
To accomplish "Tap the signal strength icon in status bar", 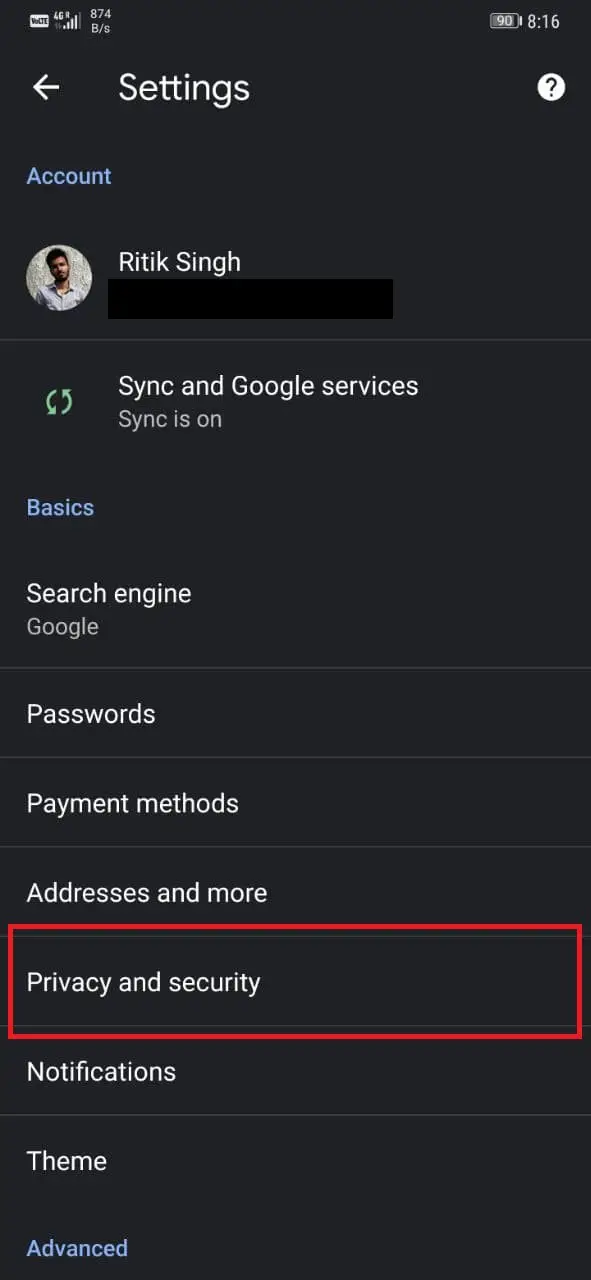I will tap(66, 20).
